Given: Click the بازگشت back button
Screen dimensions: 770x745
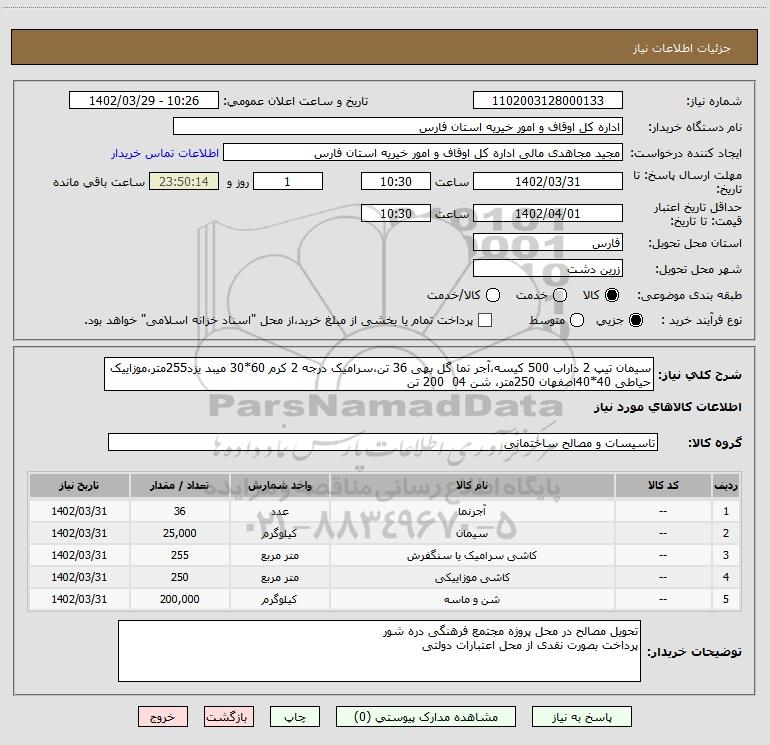Looking at the screenshot, I should 229,717.
